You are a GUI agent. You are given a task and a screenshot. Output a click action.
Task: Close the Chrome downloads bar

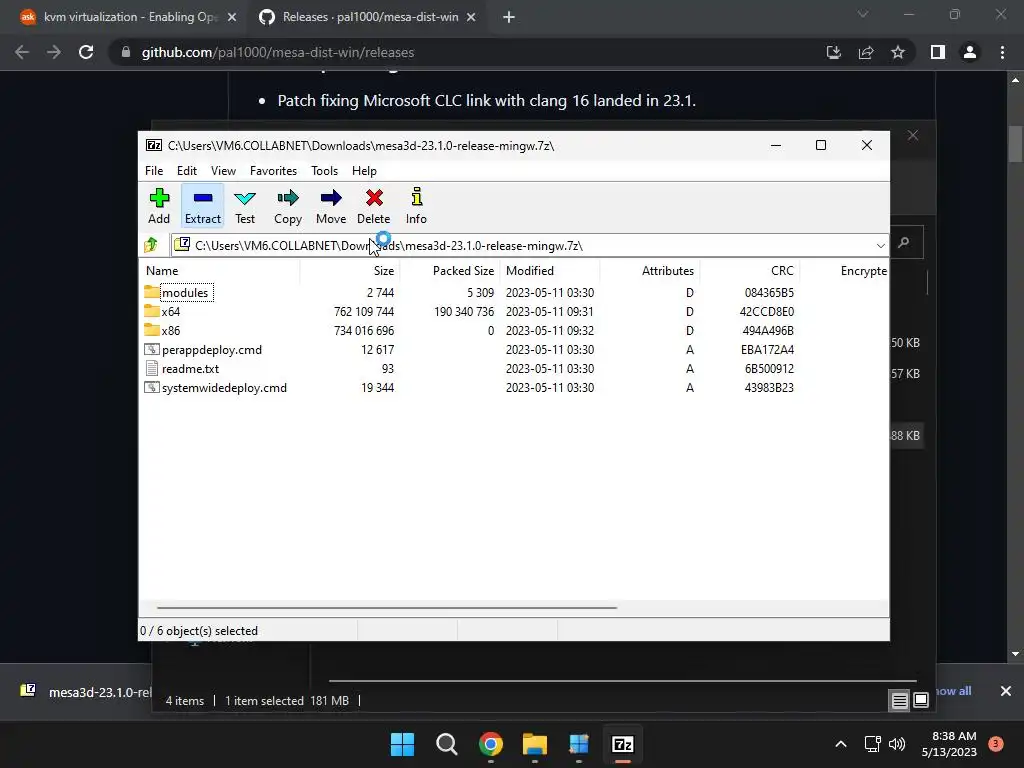[x=1006, y=691]
